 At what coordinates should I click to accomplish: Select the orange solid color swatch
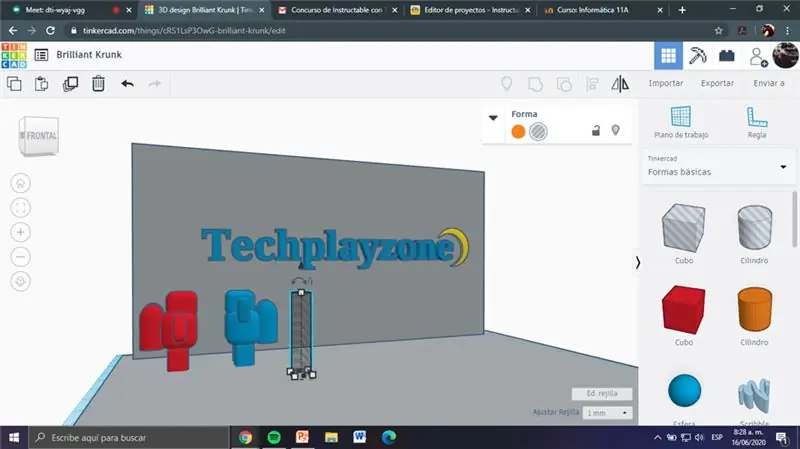(518, 132)
